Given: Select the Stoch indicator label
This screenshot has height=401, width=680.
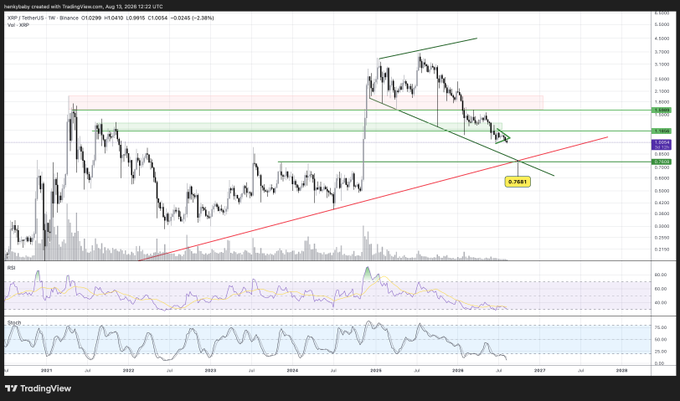Looking at the screenshot, I should [x=14, y=323].
